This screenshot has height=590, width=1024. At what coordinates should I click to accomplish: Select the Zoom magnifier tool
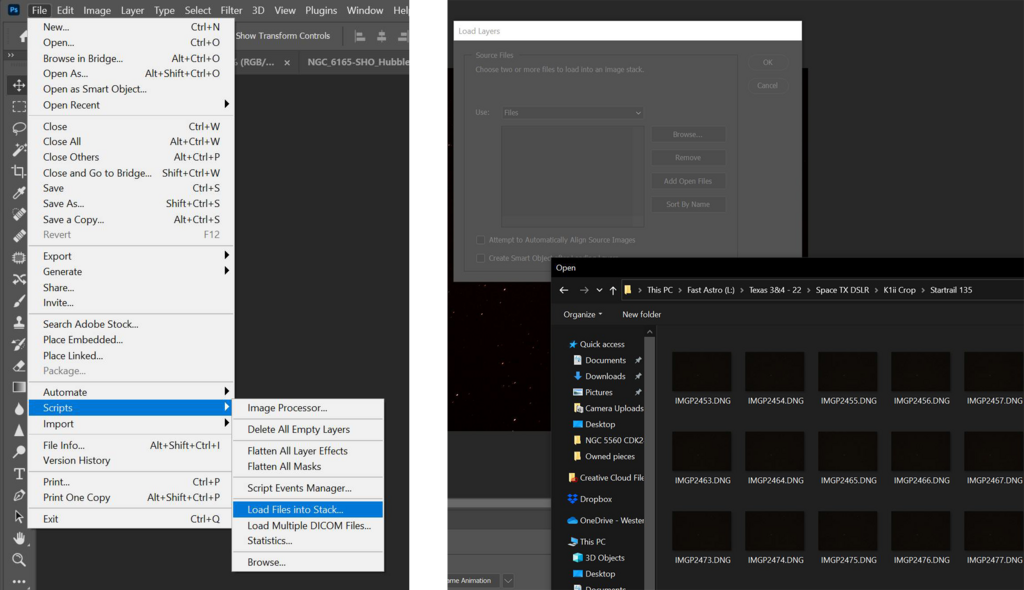(x=18, y=559)
